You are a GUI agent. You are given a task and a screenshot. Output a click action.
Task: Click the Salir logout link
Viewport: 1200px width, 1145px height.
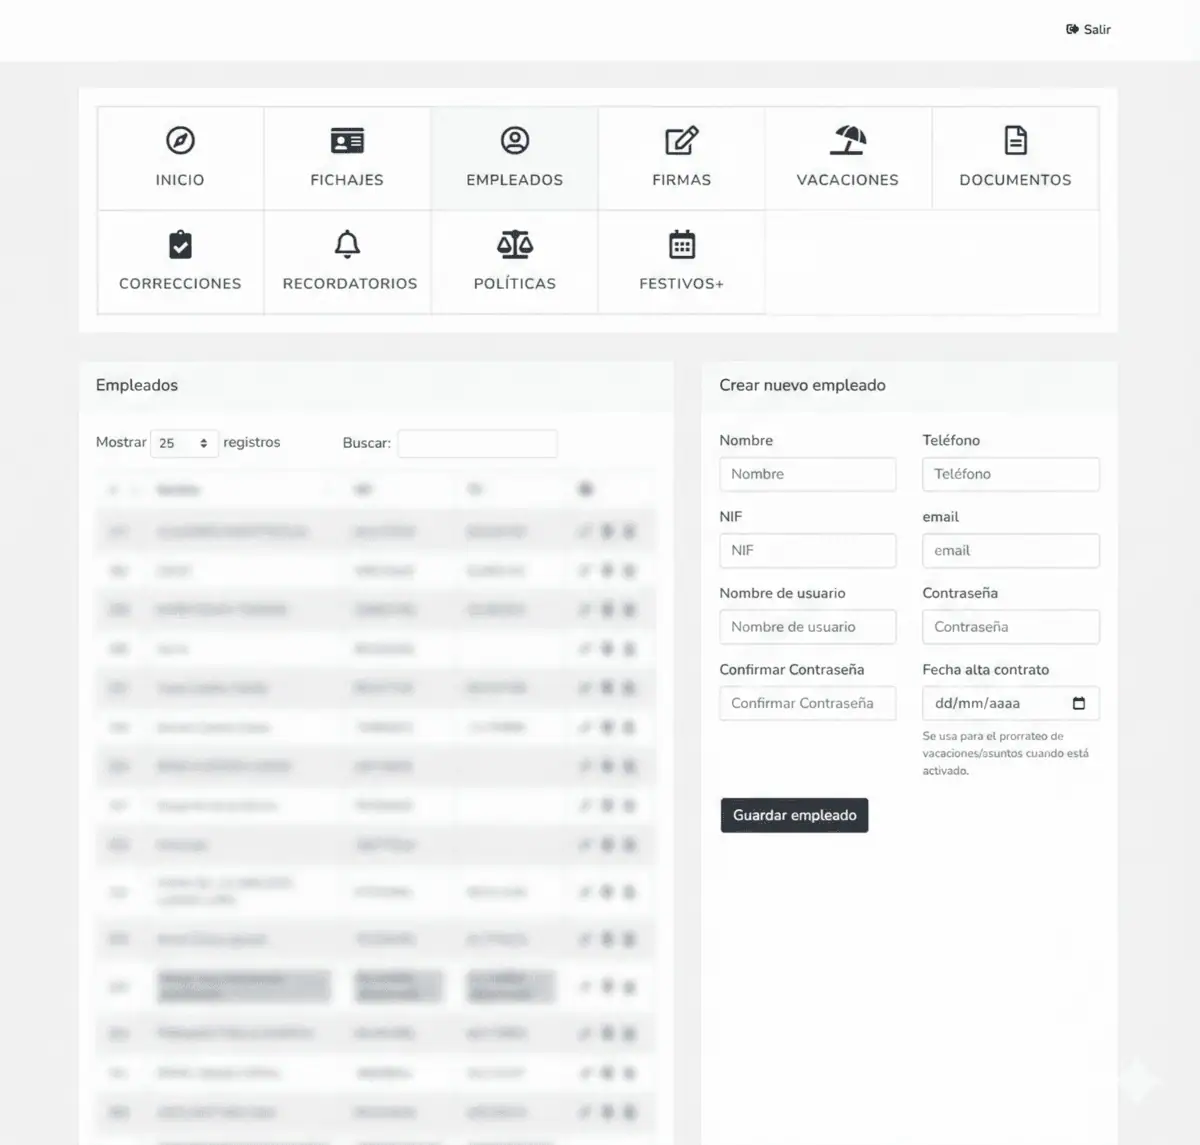coord(1088,30)
